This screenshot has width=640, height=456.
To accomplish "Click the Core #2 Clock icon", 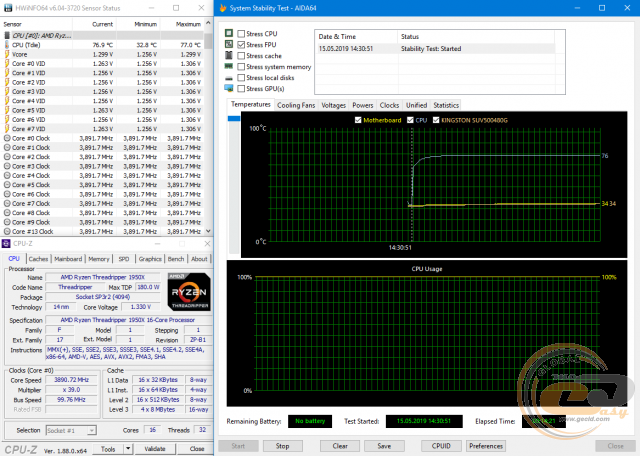I will tap(7, 157).
